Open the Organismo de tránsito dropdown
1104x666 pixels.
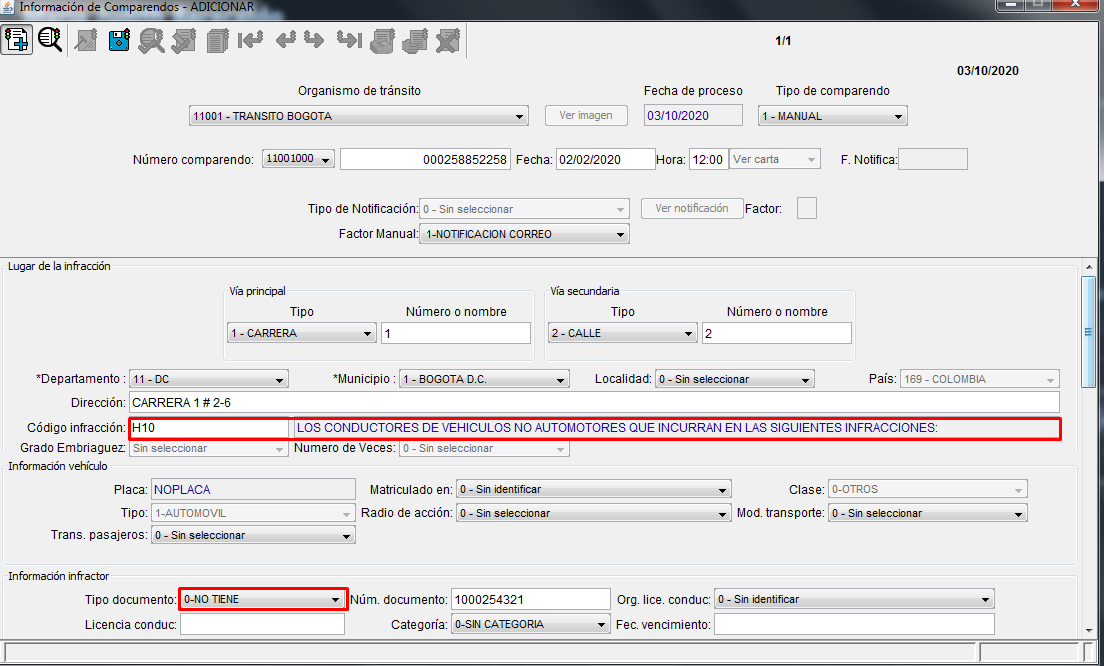click(358, 116)
